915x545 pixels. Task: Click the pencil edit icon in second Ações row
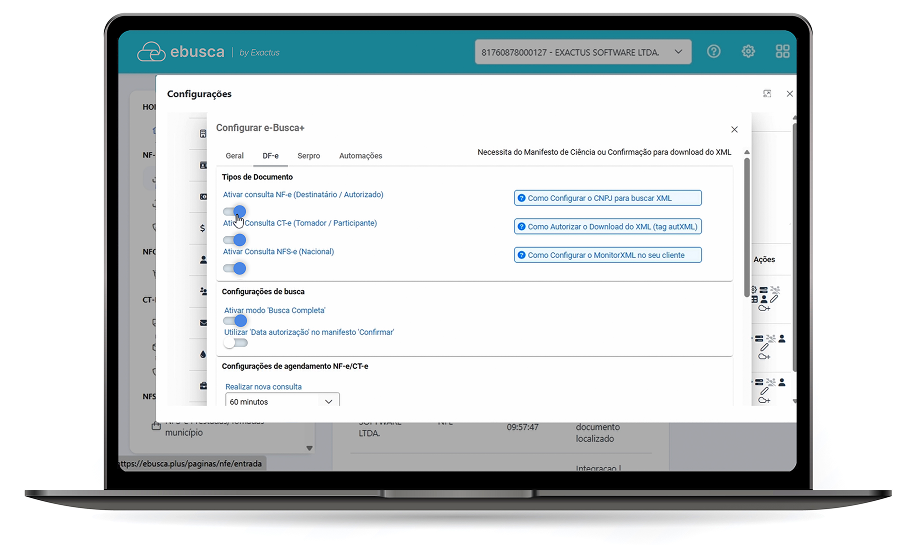[764, 347]
